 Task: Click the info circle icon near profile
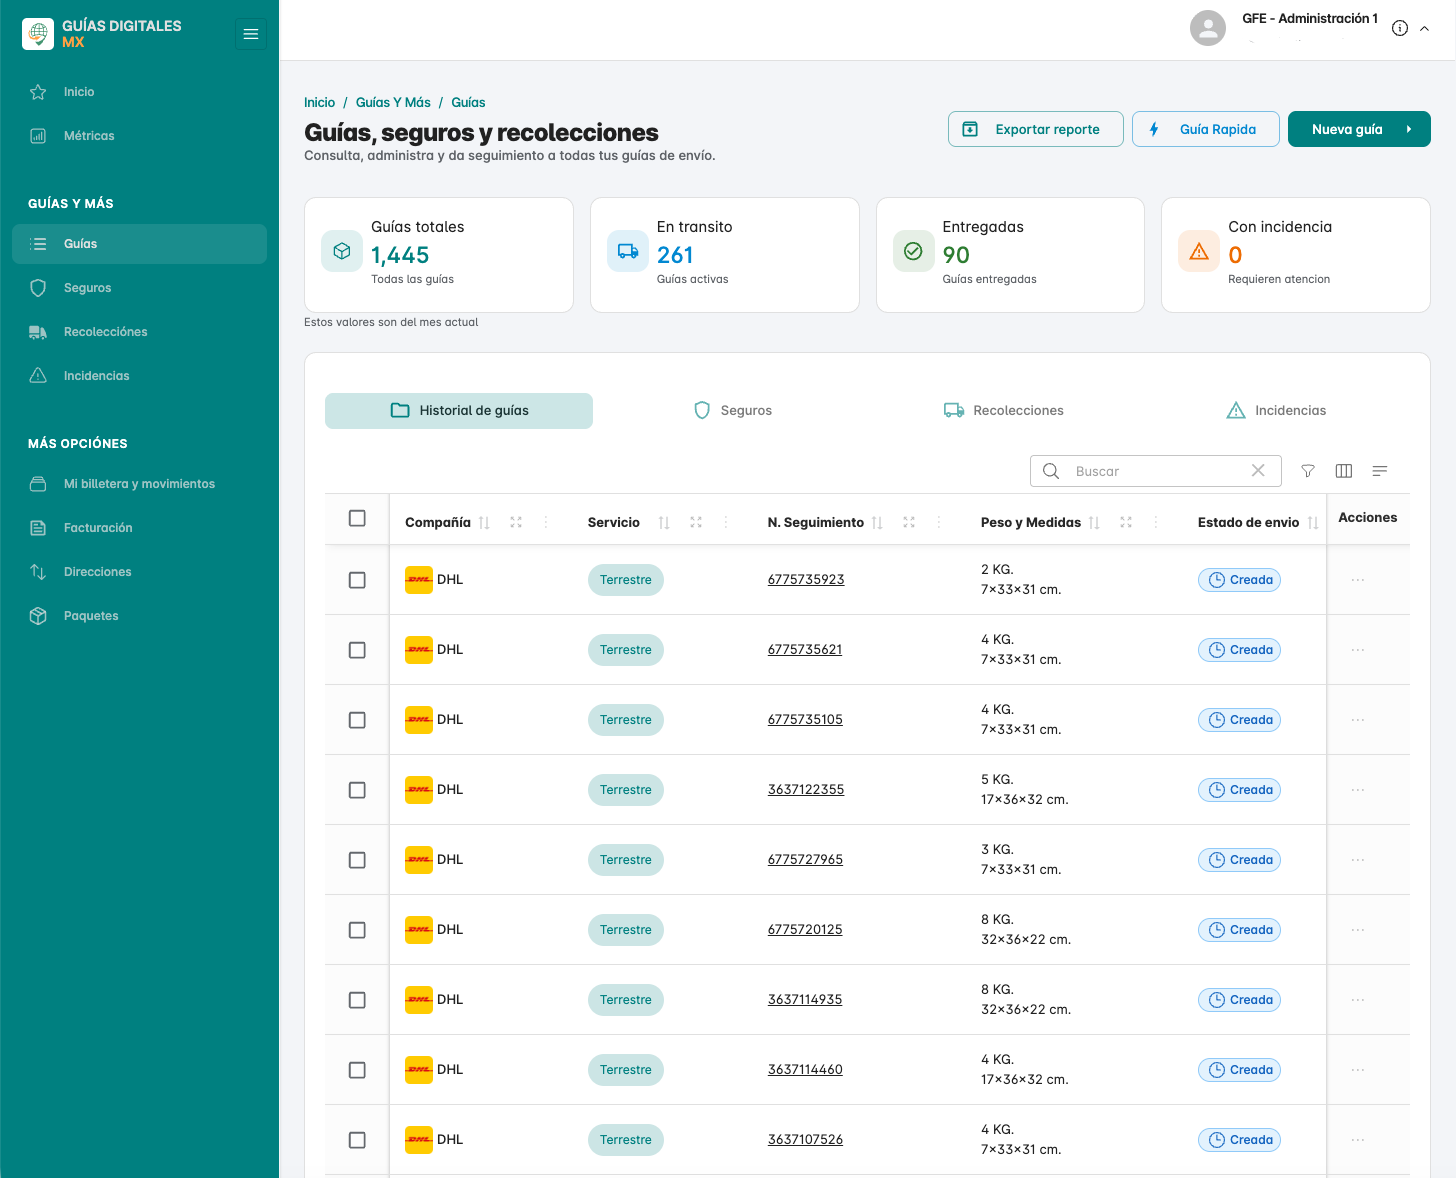tap(1400, 28)
